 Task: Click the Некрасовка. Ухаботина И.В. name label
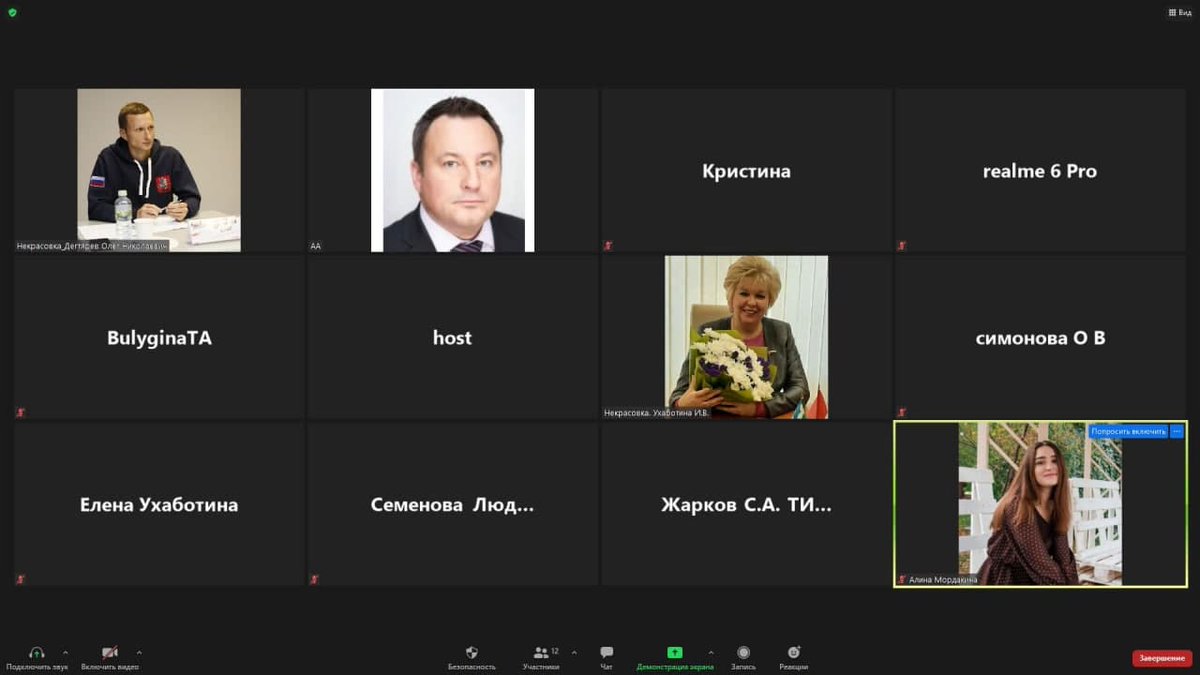(656, 412)
